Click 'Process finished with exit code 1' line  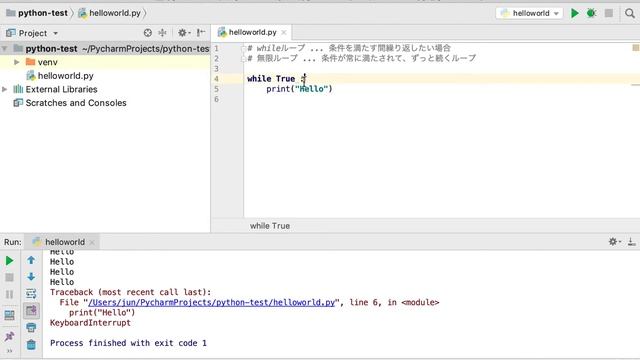coord(128,343)
